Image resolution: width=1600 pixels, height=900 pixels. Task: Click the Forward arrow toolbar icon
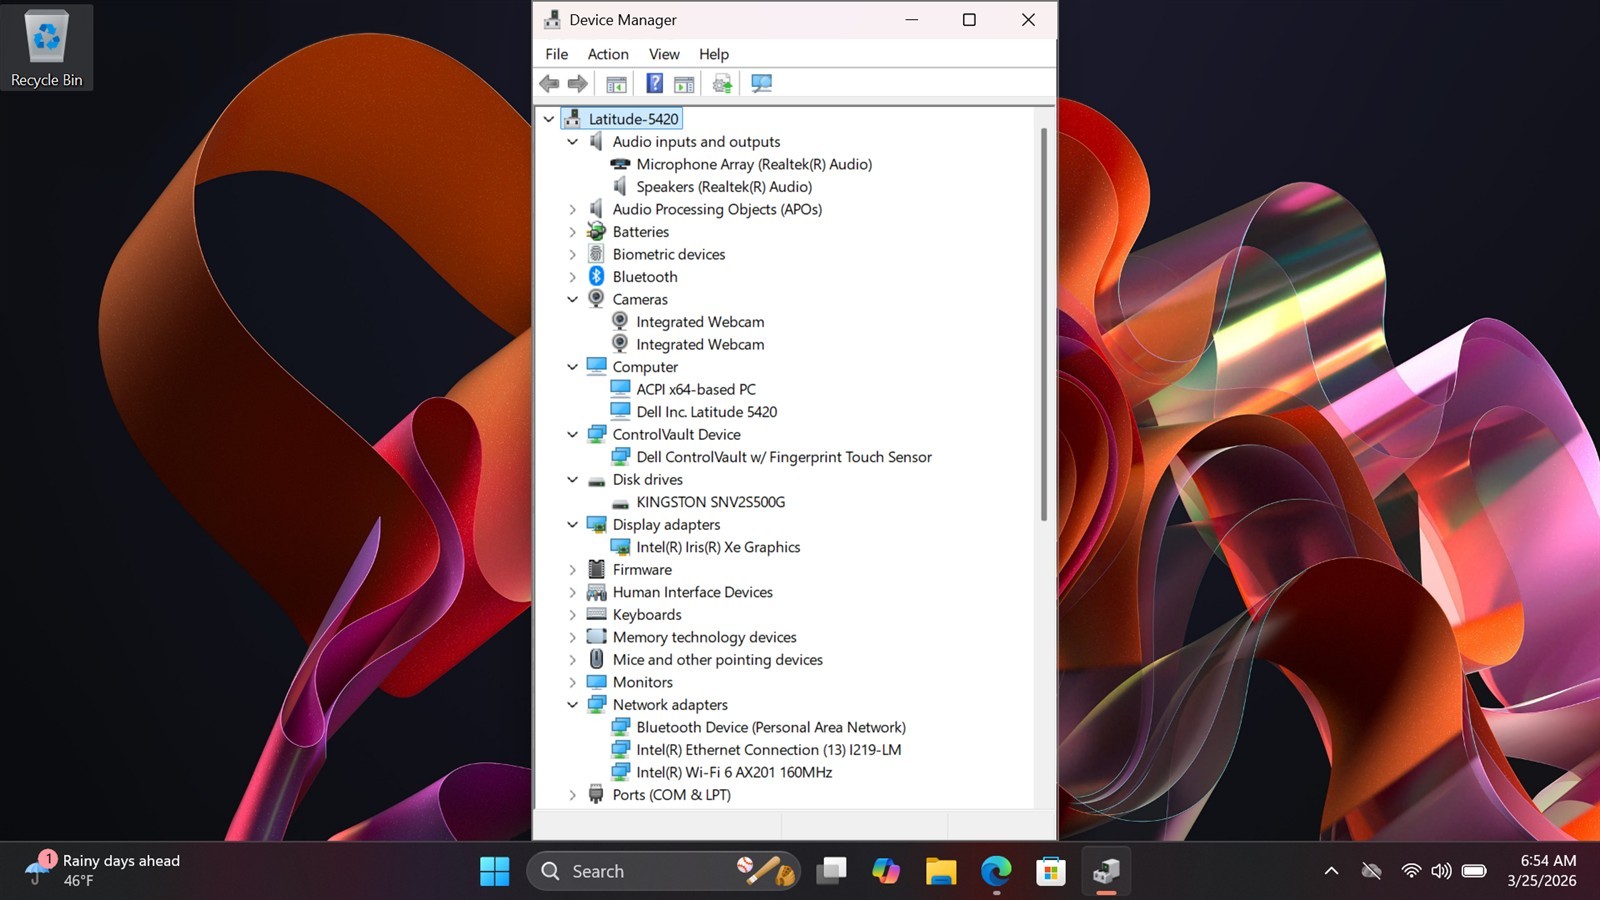click(578, 84)
